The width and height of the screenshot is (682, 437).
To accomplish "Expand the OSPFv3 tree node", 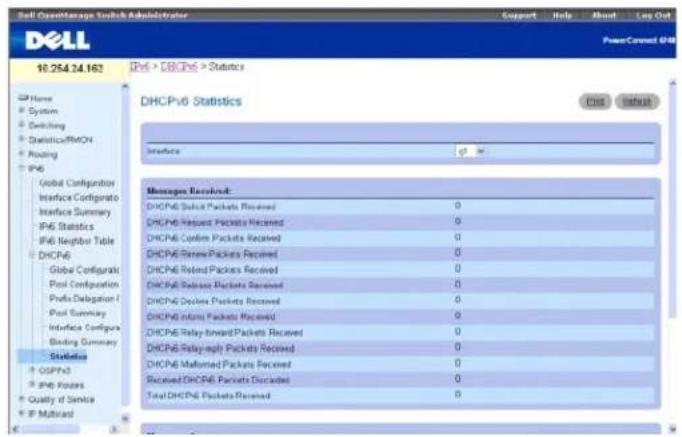I will pos(32,370).
